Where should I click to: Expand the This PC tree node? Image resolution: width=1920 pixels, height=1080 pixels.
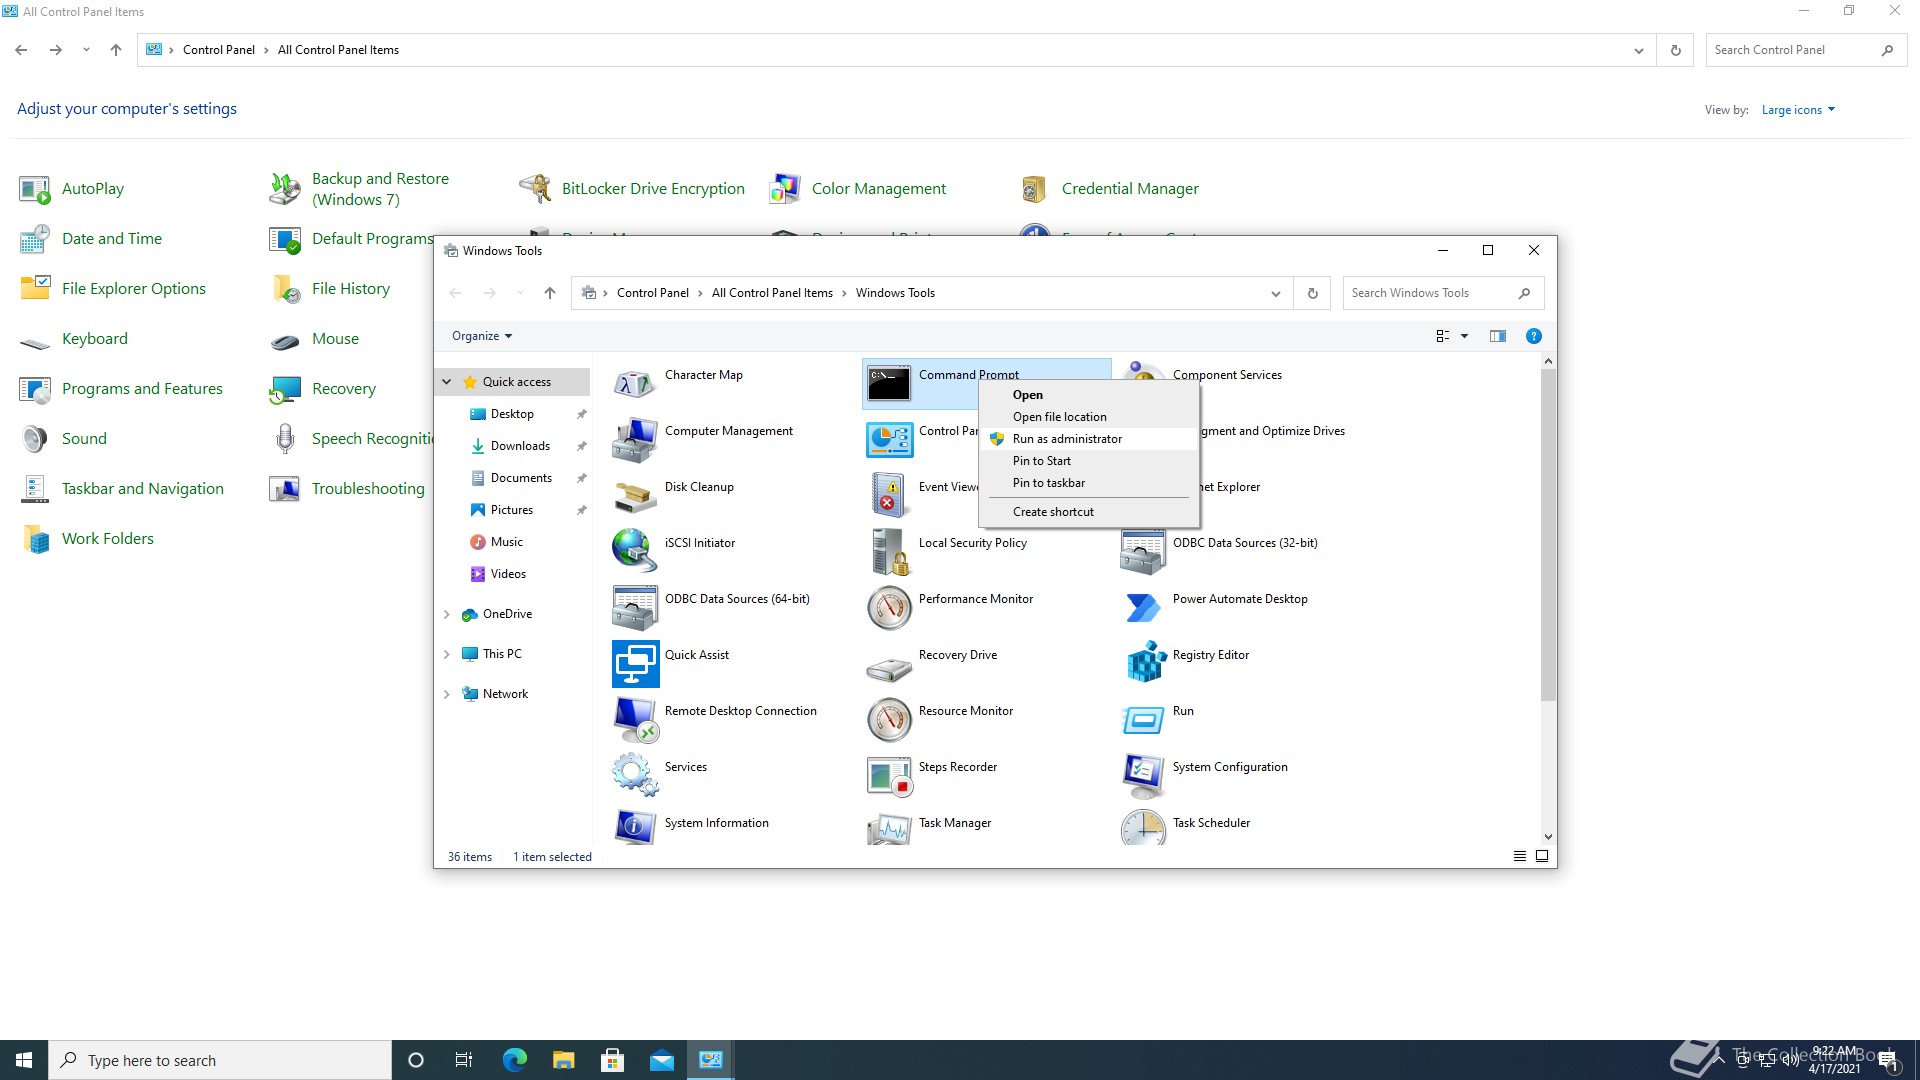click(x=447, y=654)
